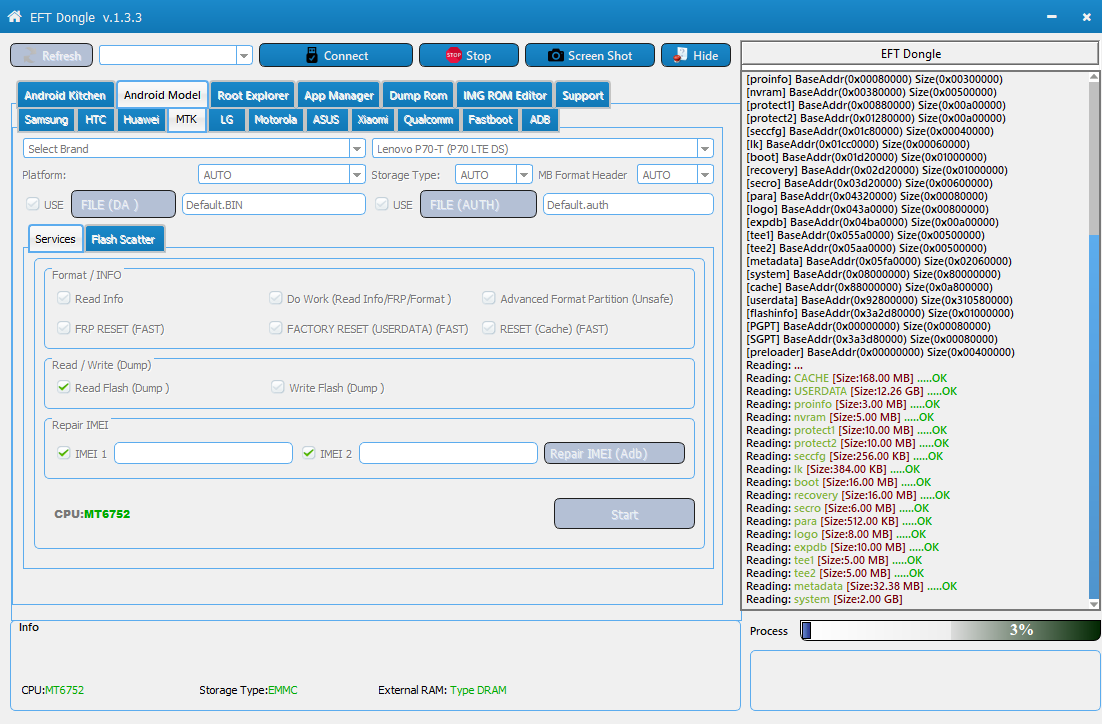
Task: Toggle FRP RESET (FAST) checkbox
Action: (64, 328)
